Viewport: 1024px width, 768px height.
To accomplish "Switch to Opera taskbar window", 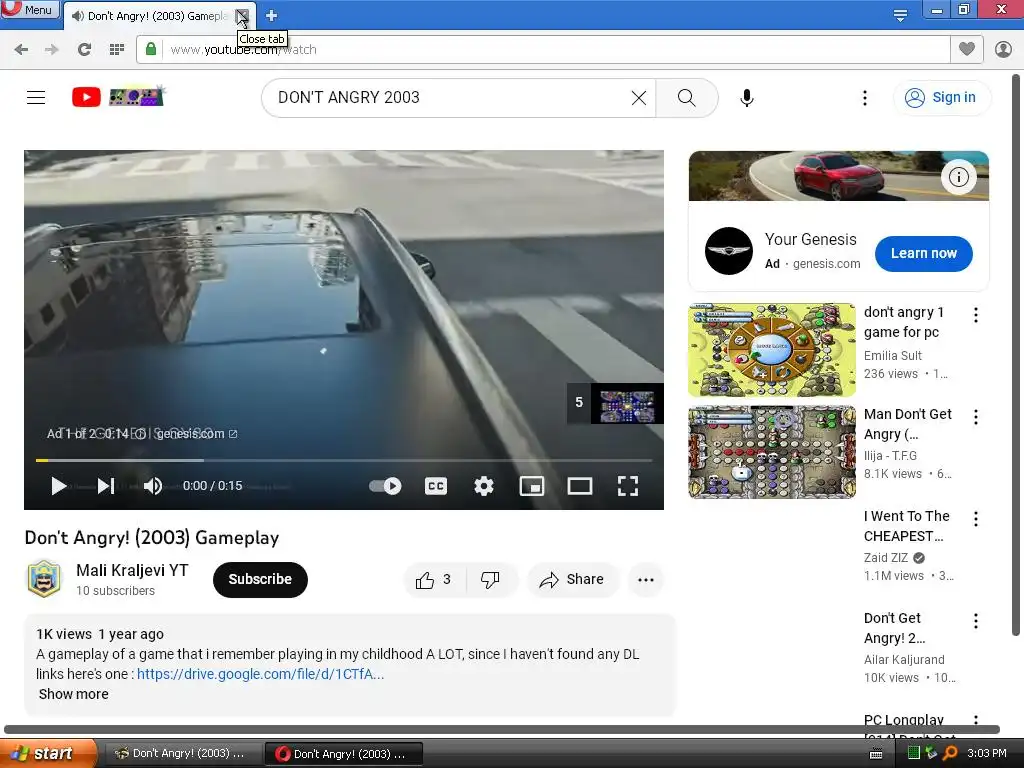I will coord(344,754).
